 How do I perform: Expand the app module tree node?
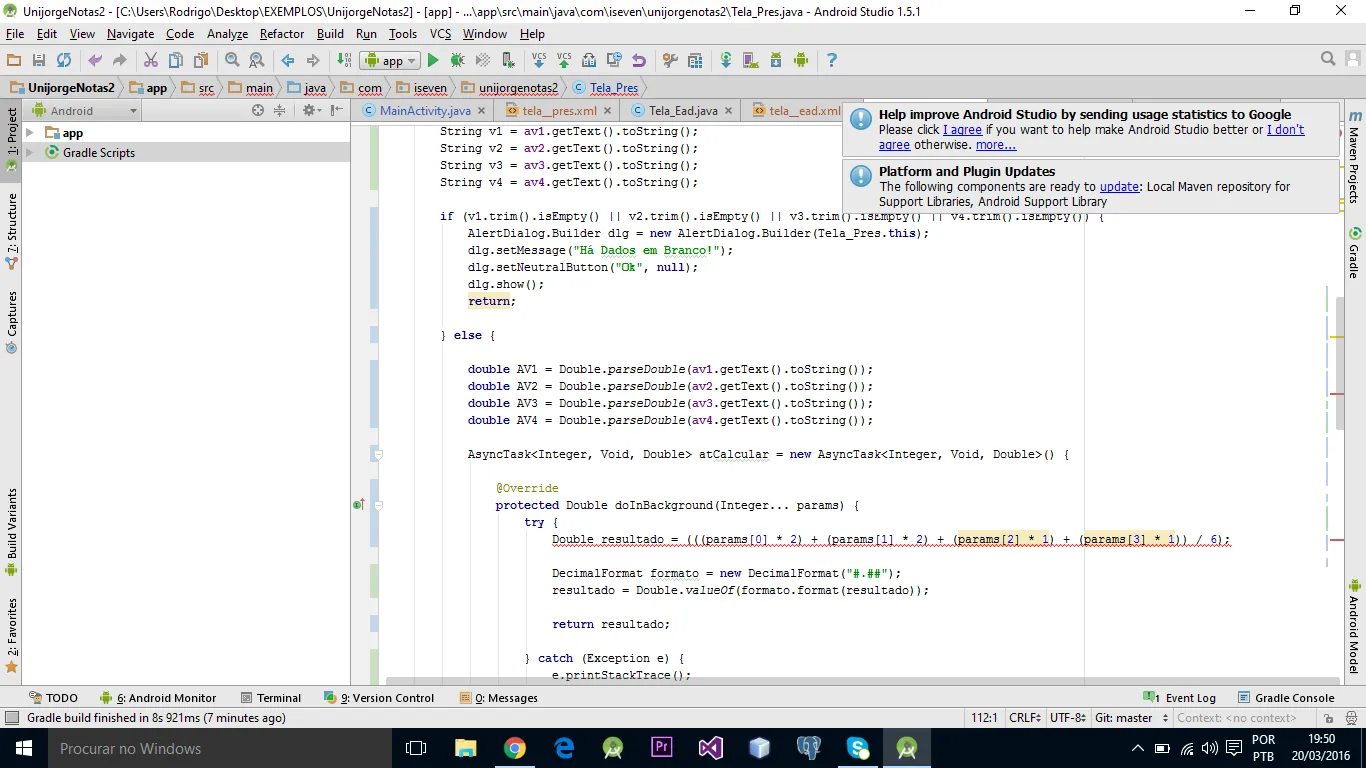pos(30,133)
